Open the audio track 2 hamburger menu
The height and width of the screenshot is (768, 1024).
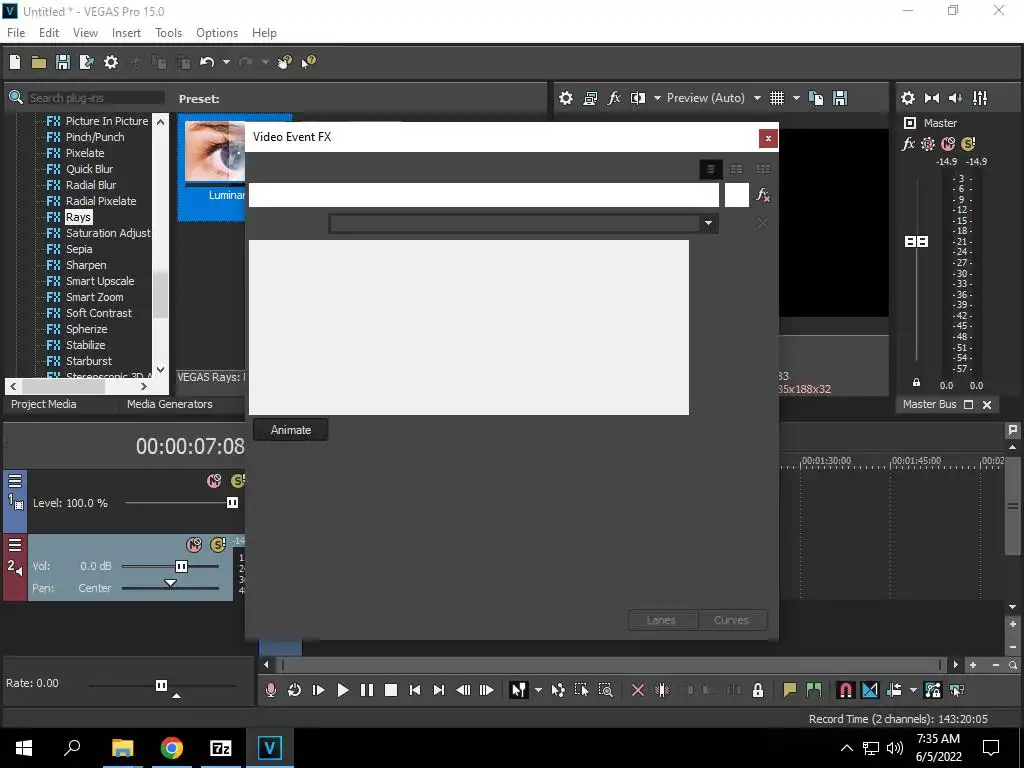click(x=15, y=545)
